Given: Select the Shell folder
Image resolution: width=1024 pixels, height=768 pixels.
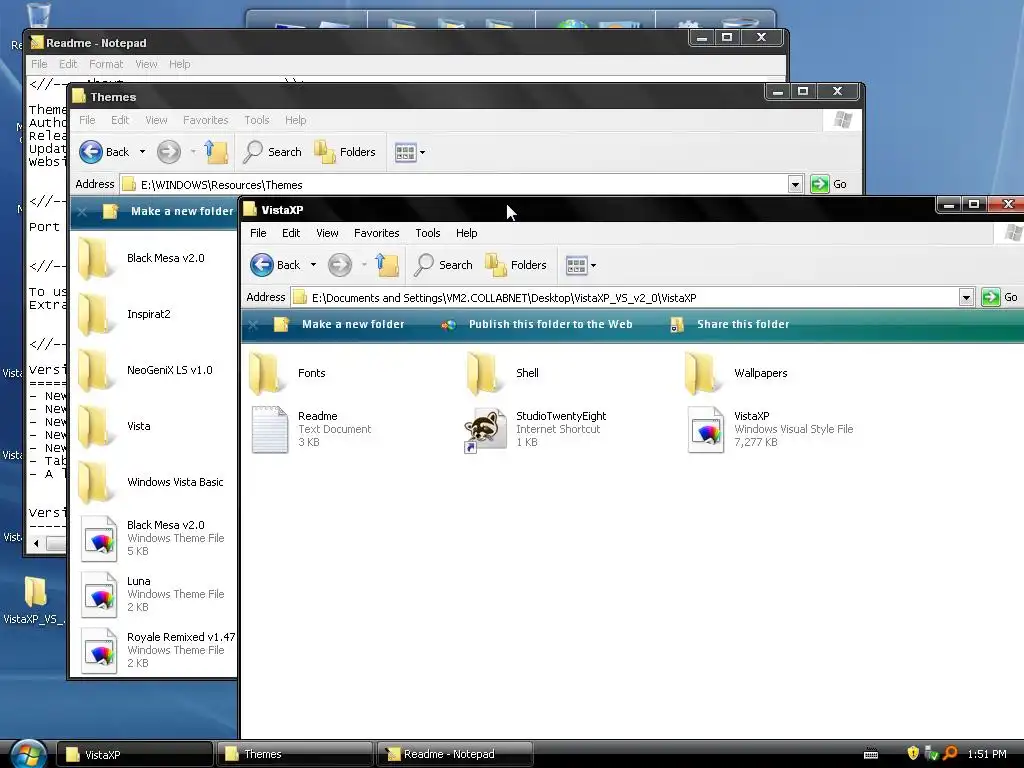Looking at the screenshot, I should pyautogui.click(x=503, y=373).
